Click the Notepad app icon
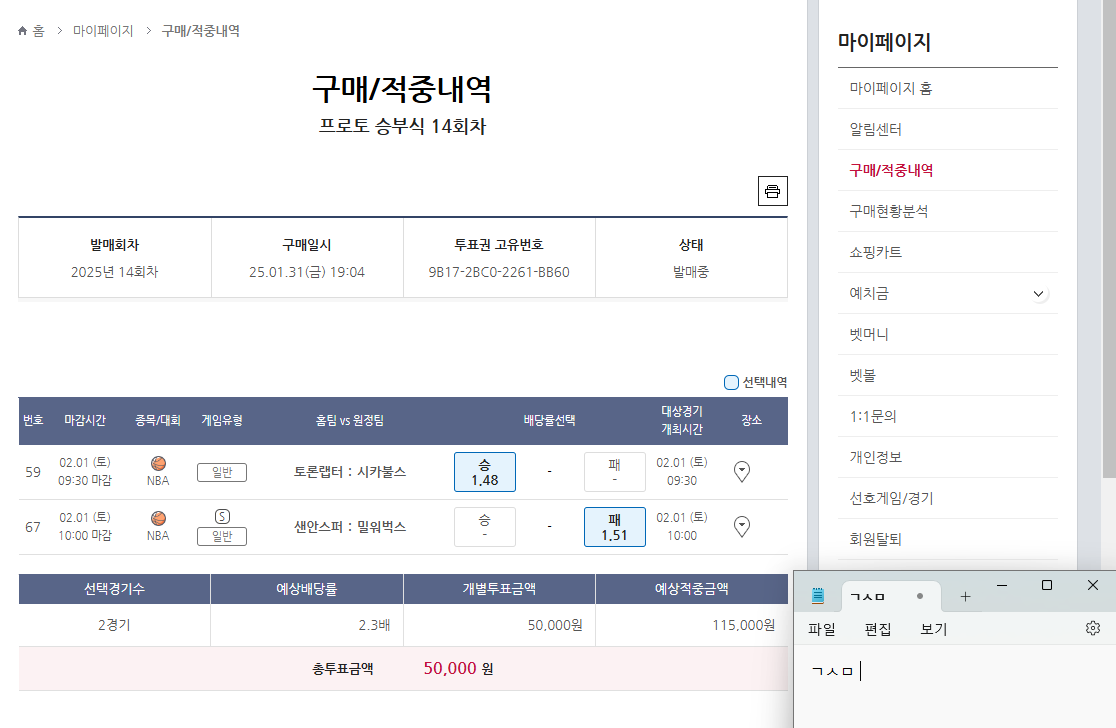Image resolution: width=1116 pixels, height=728 pixels. pos(818,596)
